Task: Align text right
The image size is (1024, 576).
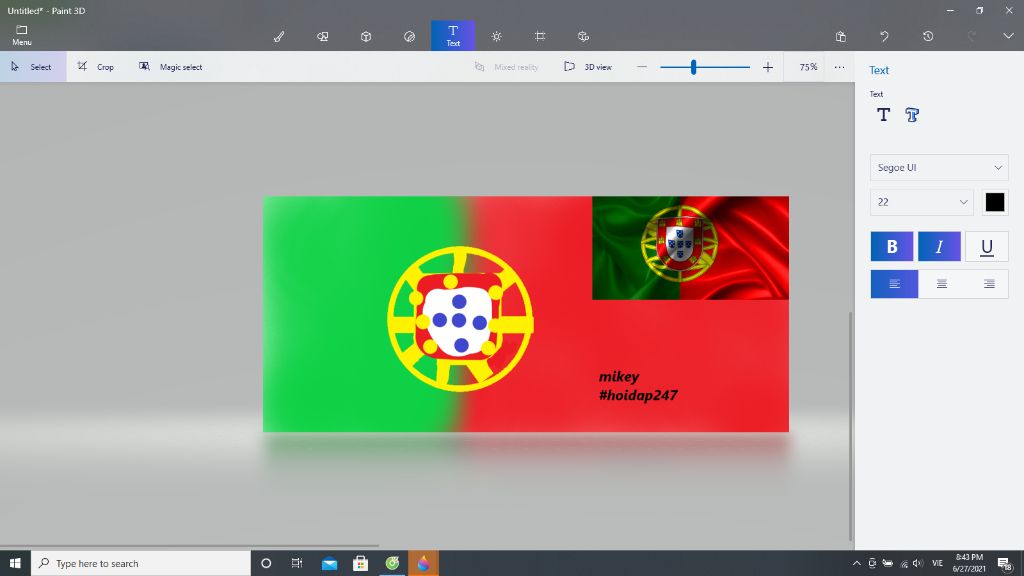Action: pyautogui.click(x=989, y=283)
